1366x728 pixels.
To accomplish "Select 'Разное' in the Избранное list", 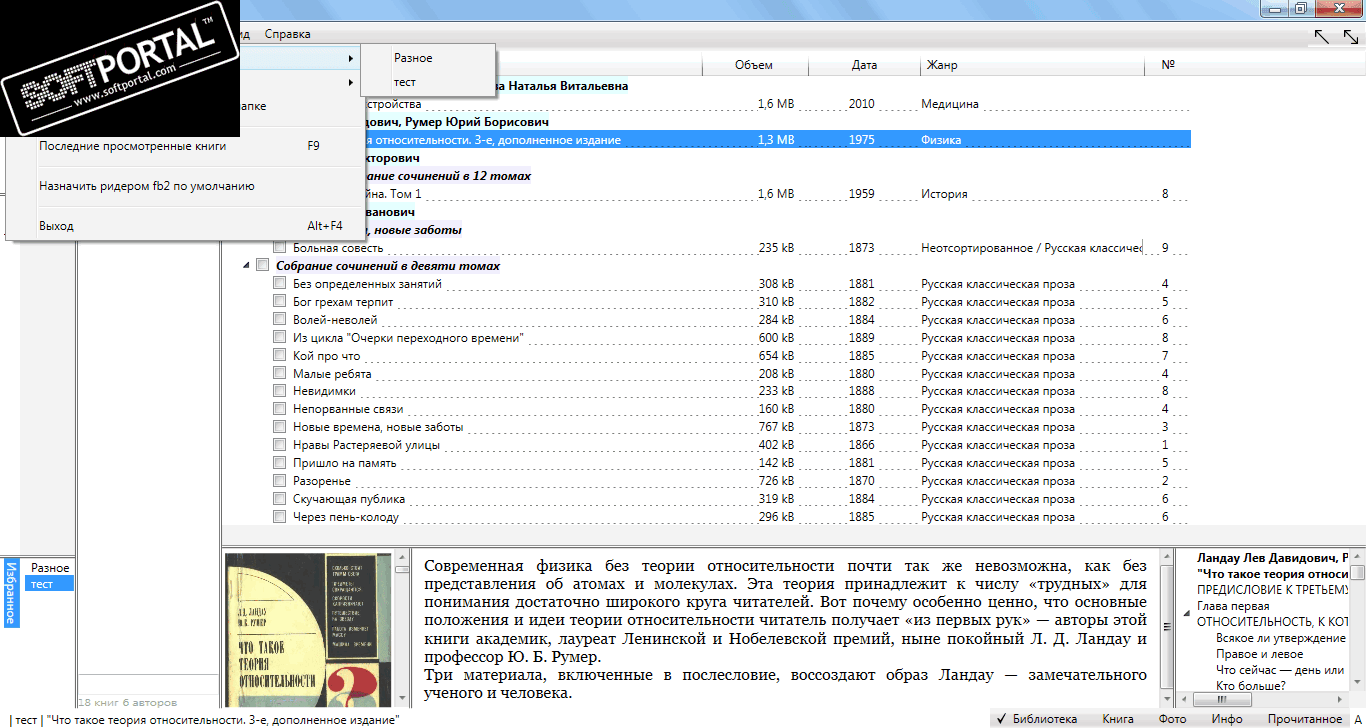I will click(x=50, y=568).
